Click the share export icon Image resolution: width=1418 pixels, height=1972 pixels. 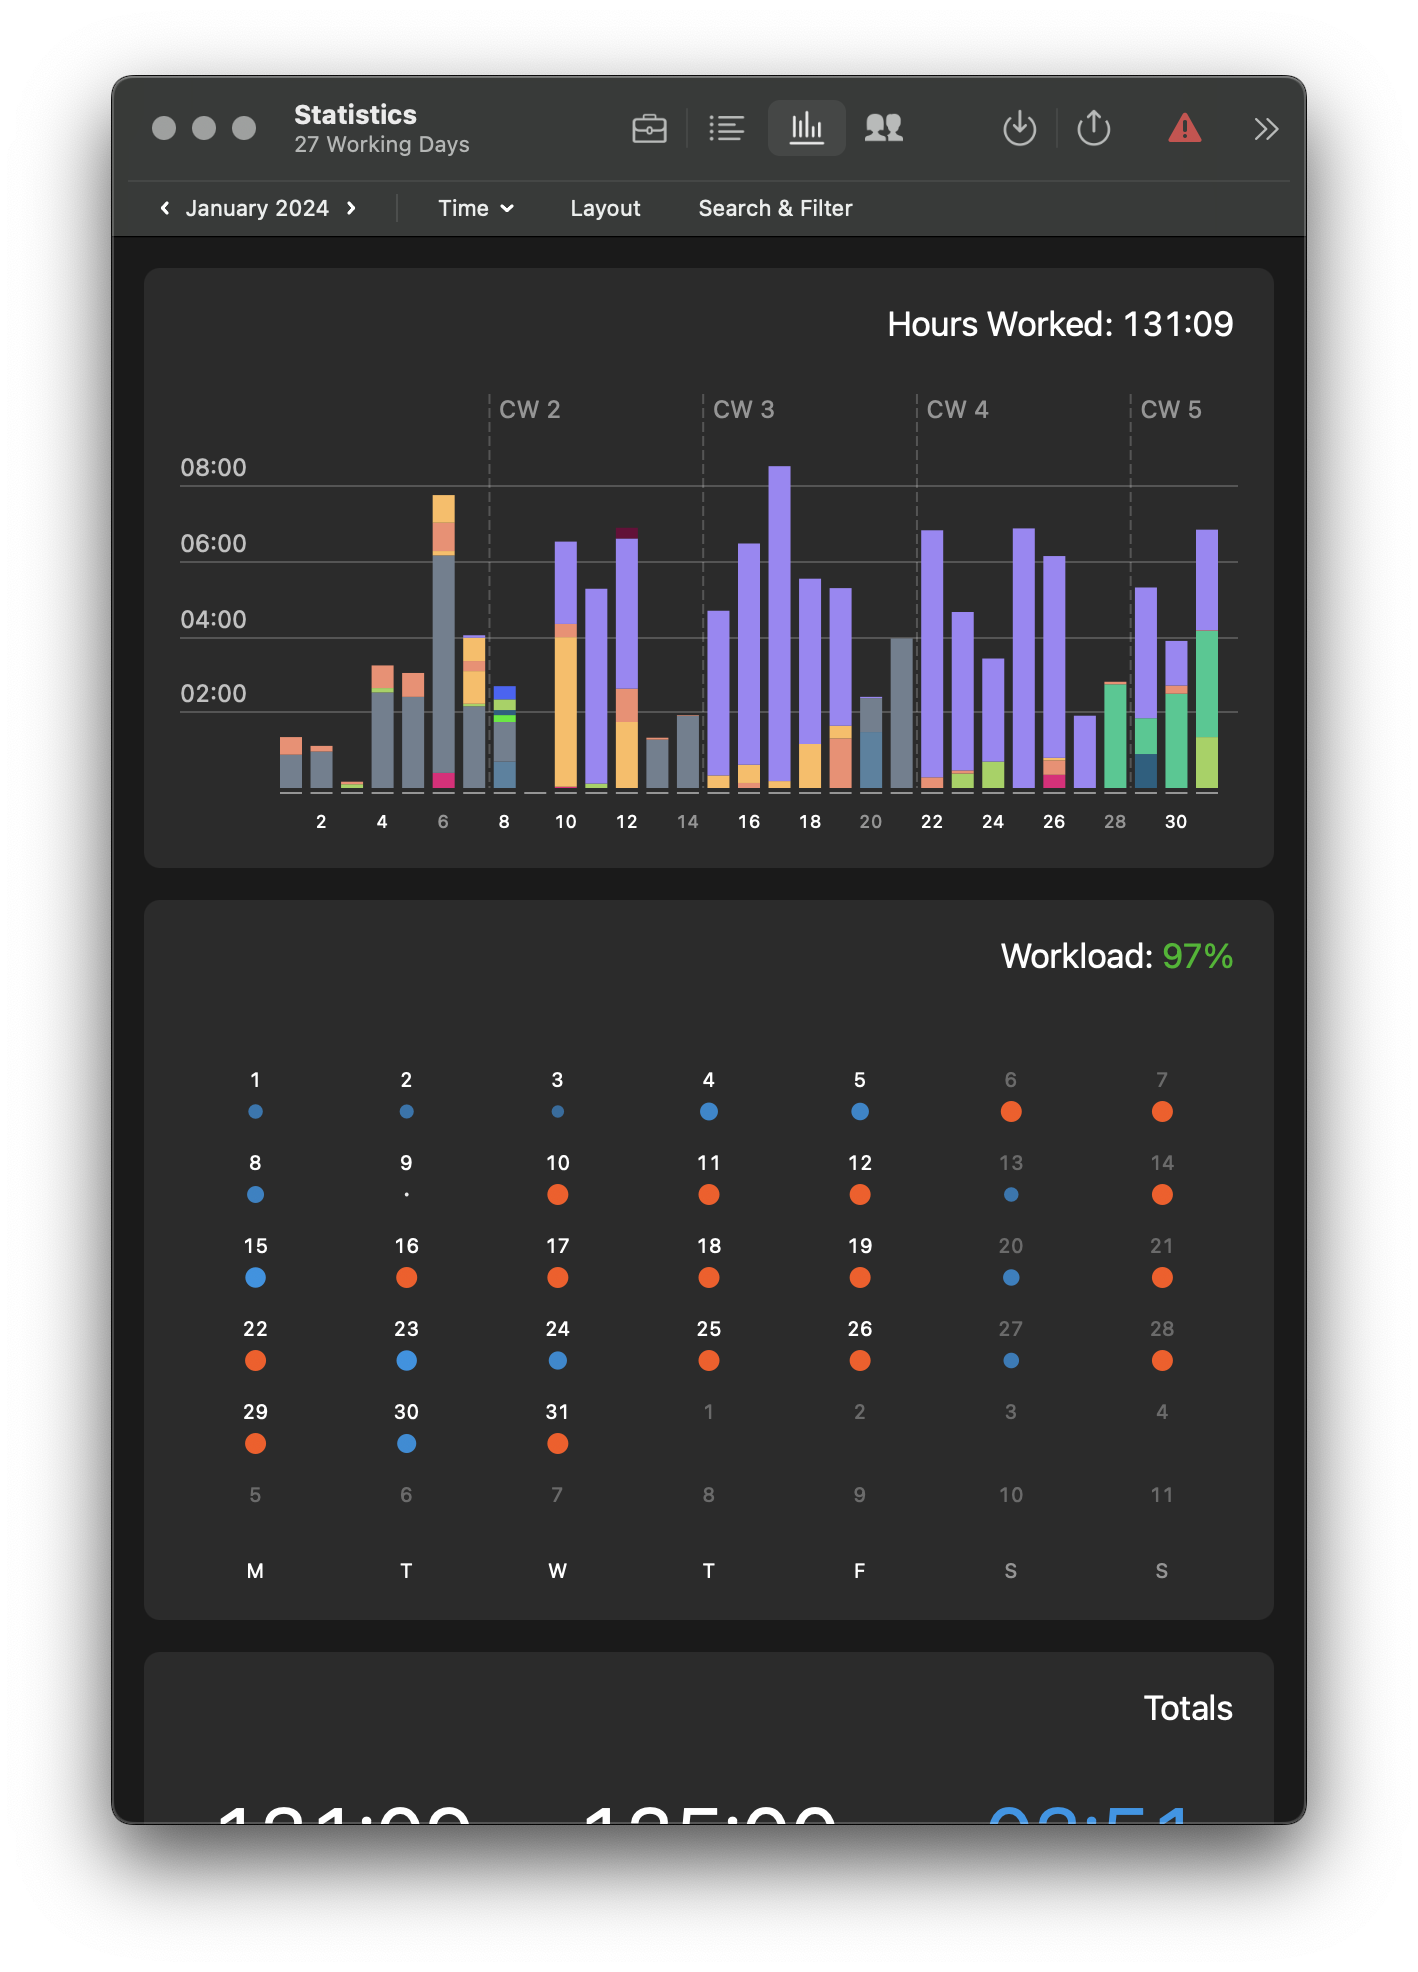coord(1093,129)
